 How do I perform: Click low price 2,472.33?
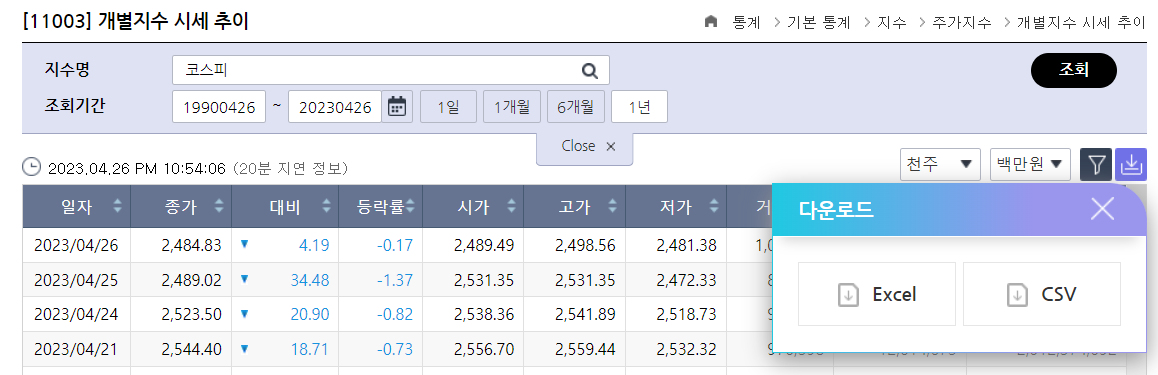pyautogui.click(x=686, y=280)
